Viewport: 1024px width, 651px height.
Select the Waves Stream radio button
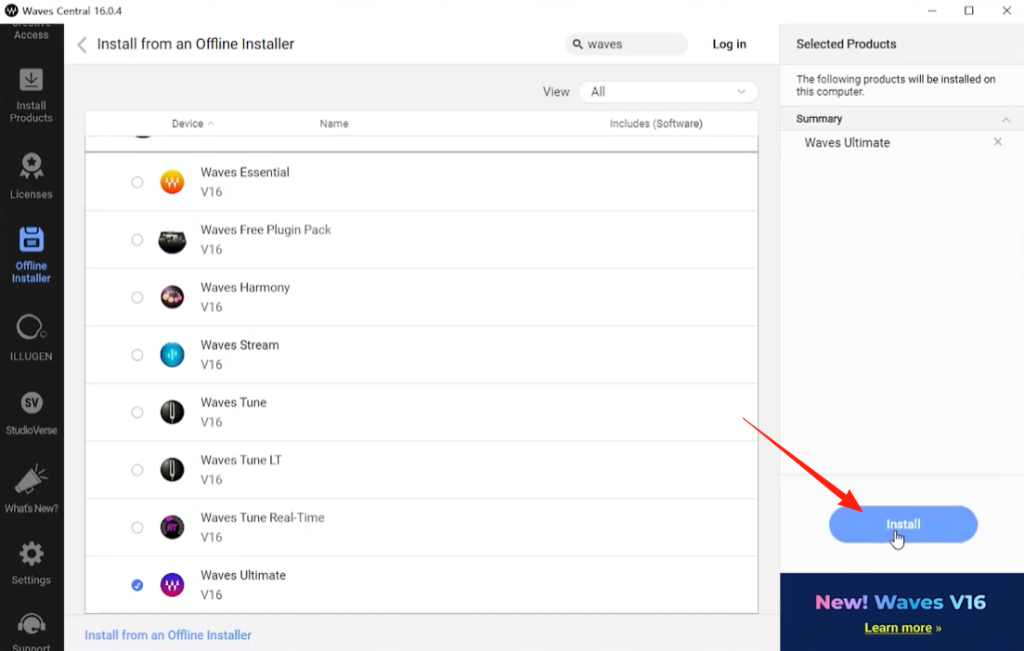(137, 355)
